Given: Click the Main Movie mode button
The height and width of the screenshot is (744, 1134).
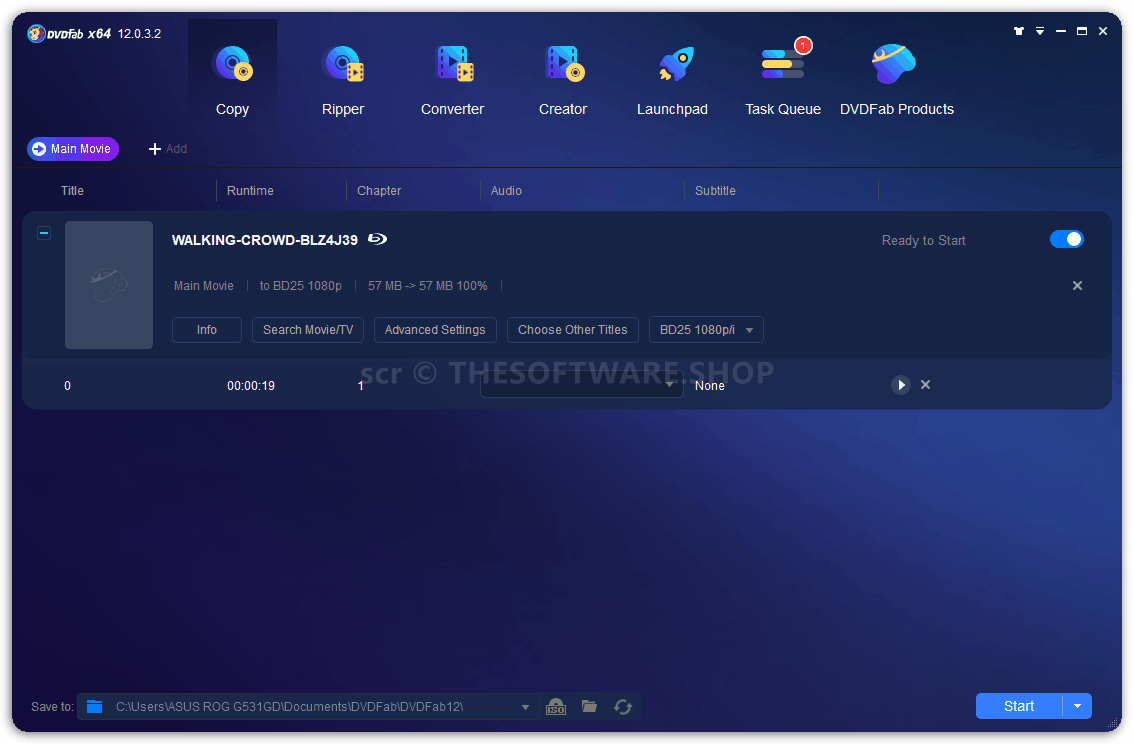Looking at the screenshot, I should [x=73, y=149].
